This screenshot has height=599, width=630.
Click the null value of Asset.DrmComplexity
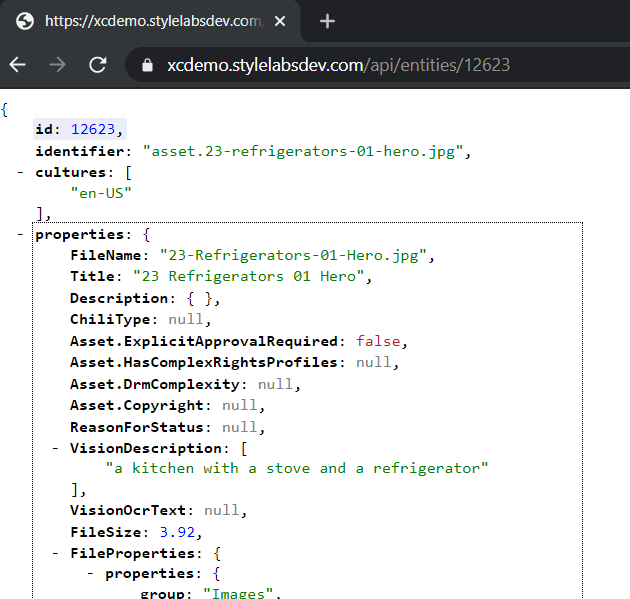pos(275,384)
